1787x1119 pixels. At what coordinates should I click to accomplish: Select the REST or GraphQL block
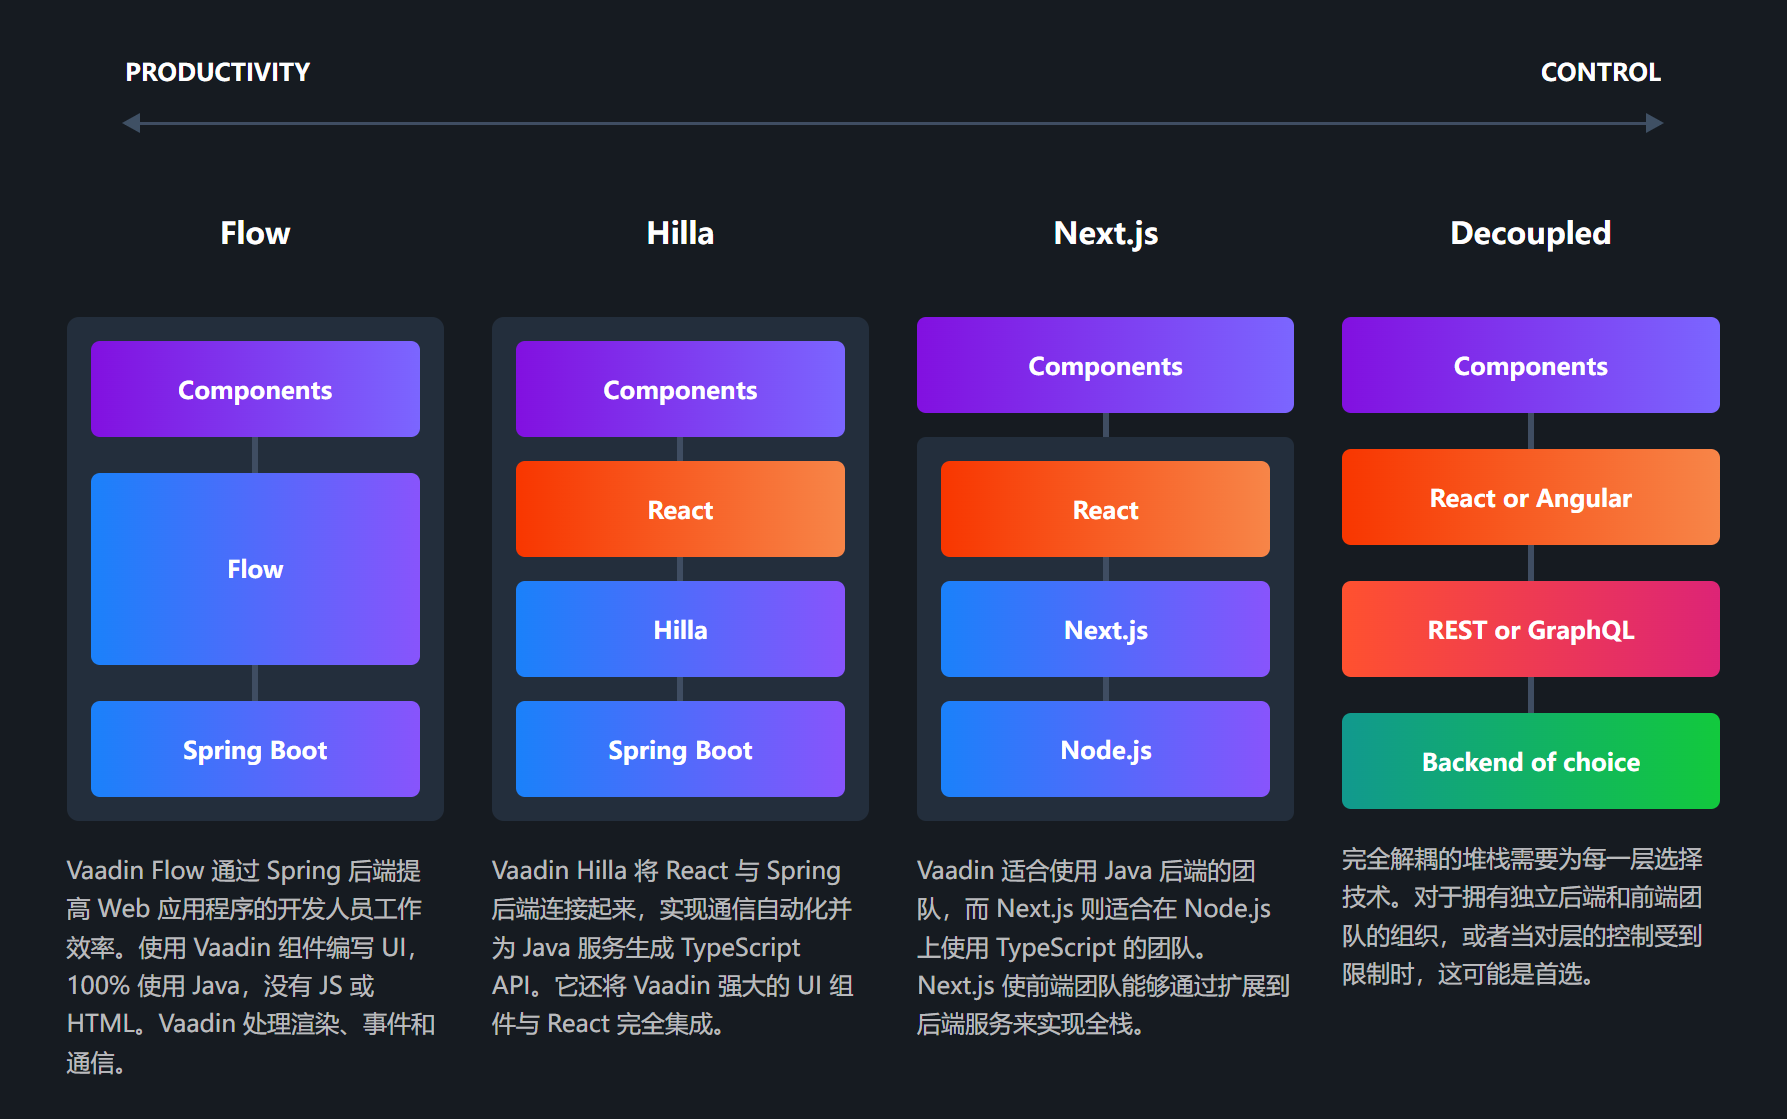pyautogui.click(x=1529, y=629)
